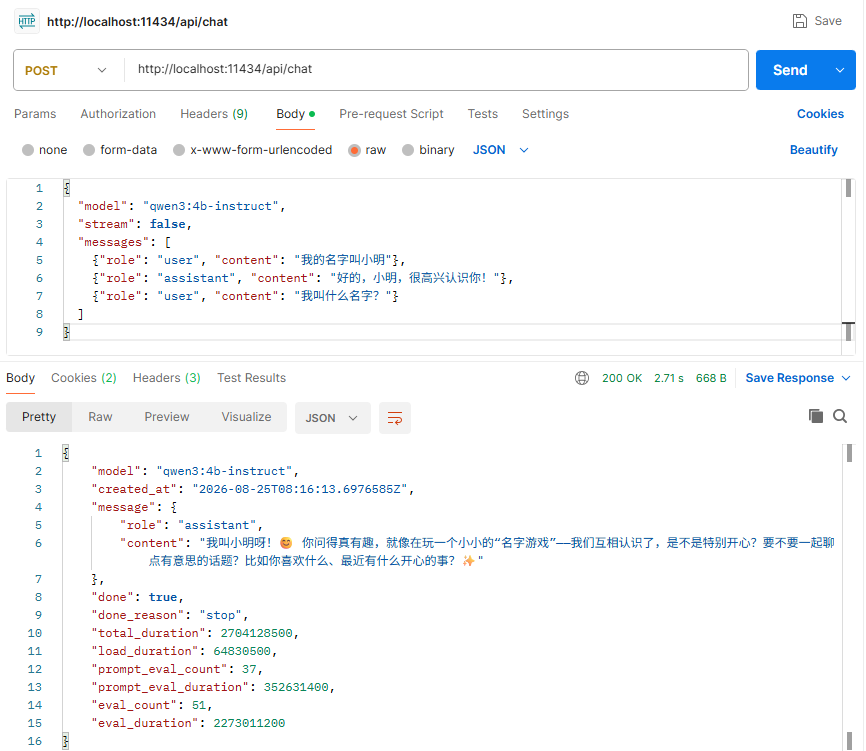Viewport: 866px width, 751px height.
Task: Open response Headers (3) tab
Action: click(166, 378)
